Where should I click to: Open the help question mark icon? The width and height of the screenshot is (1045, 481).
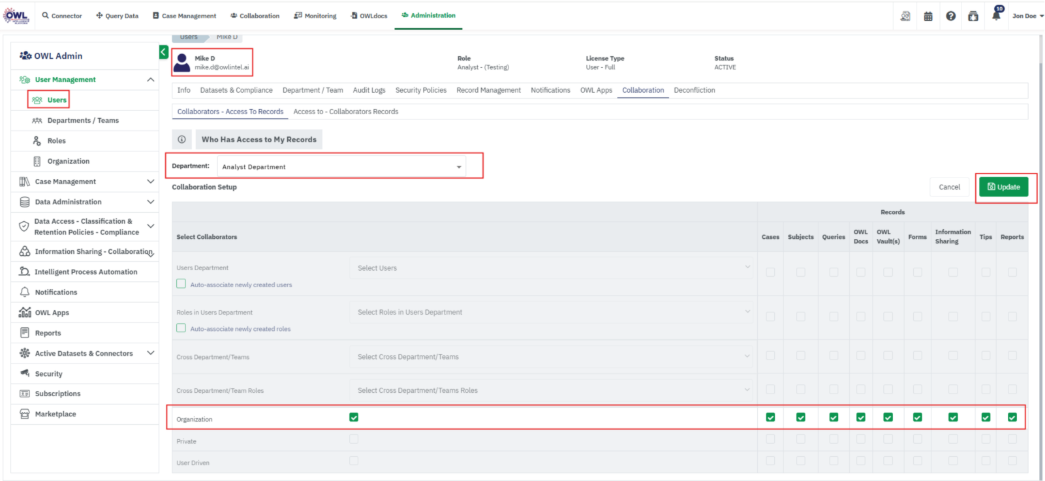[x=950, y=16]
